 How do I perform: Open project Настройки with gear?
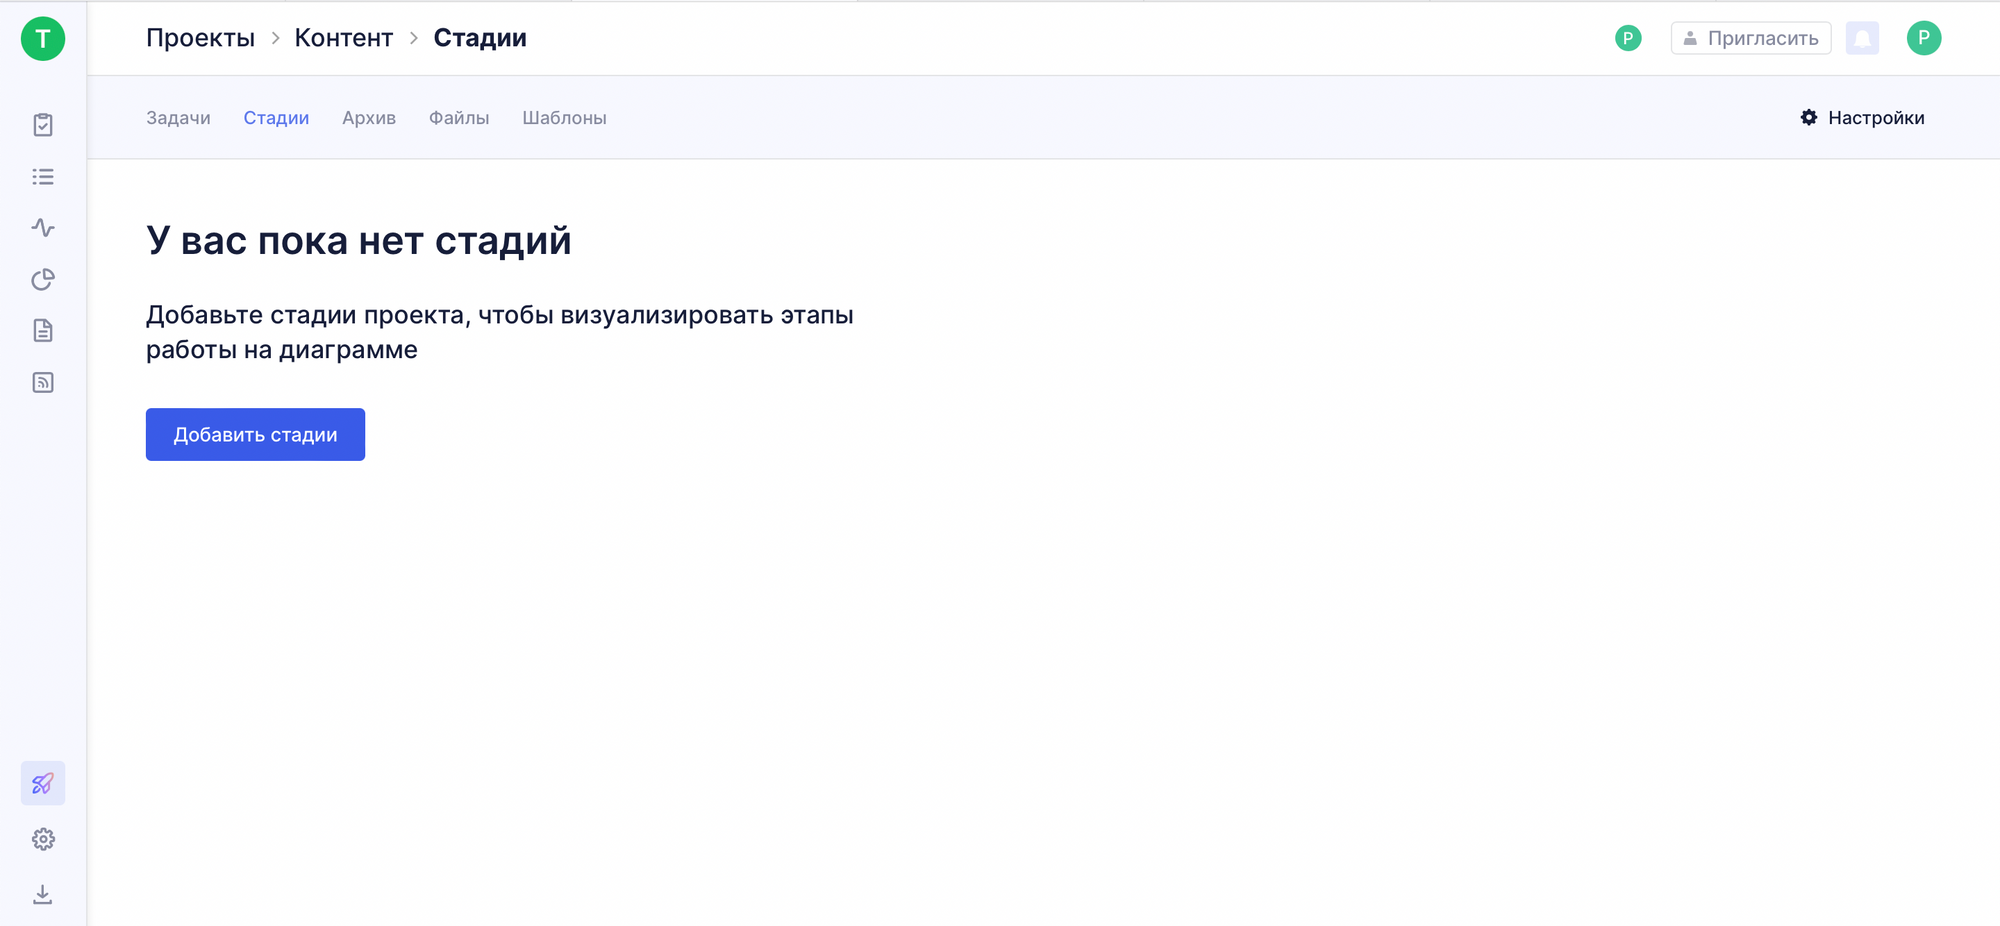(1862, 118)
